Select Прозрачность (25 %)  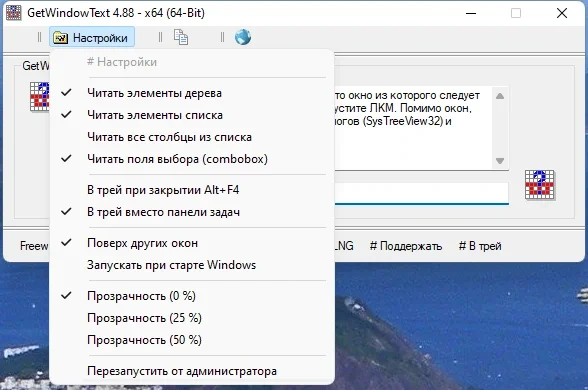tap(192, 318)
